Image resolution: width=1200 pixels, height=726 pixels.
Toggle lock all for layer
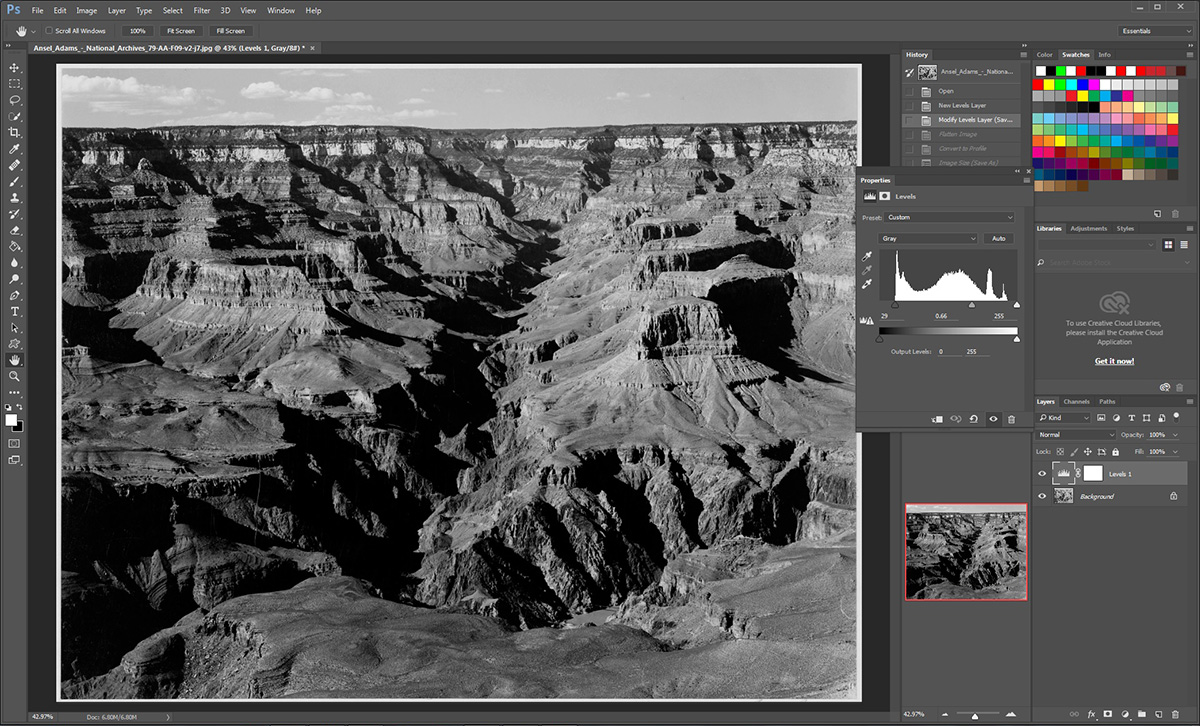1116,452
